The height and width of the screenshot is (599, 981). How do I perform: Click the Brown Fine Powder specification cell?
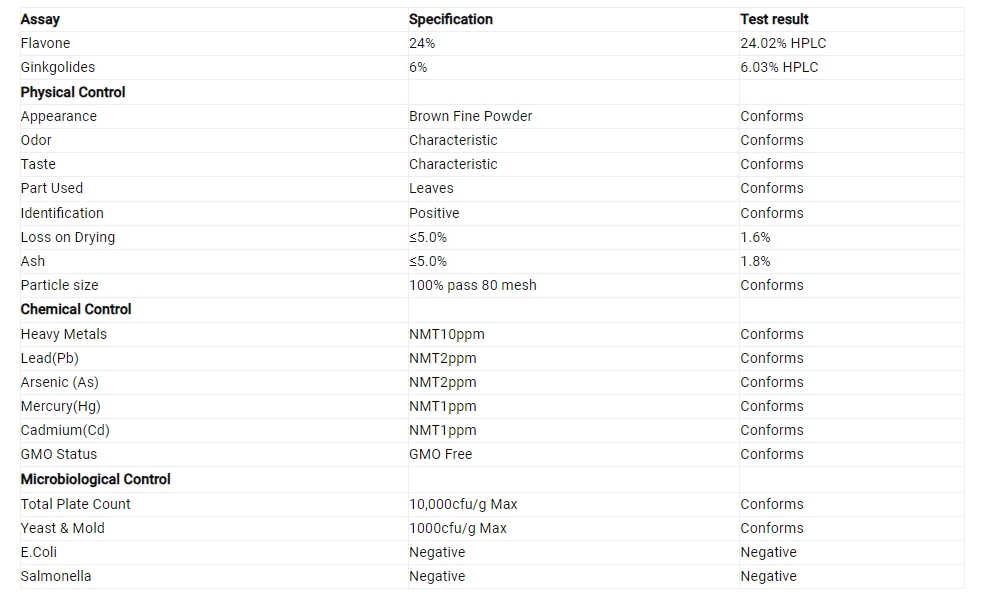pyautogui.click(x=470, y=116)
